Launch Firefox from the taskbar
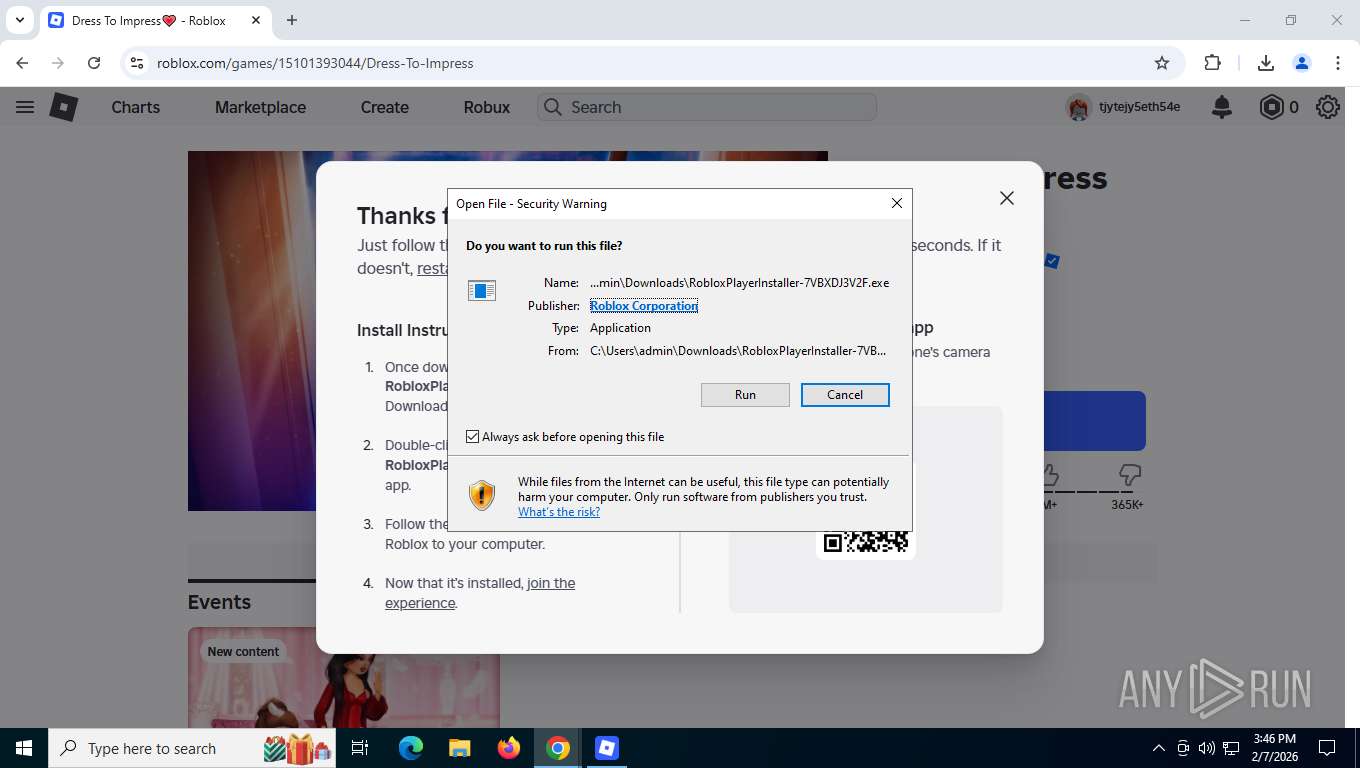 (509, 748)
